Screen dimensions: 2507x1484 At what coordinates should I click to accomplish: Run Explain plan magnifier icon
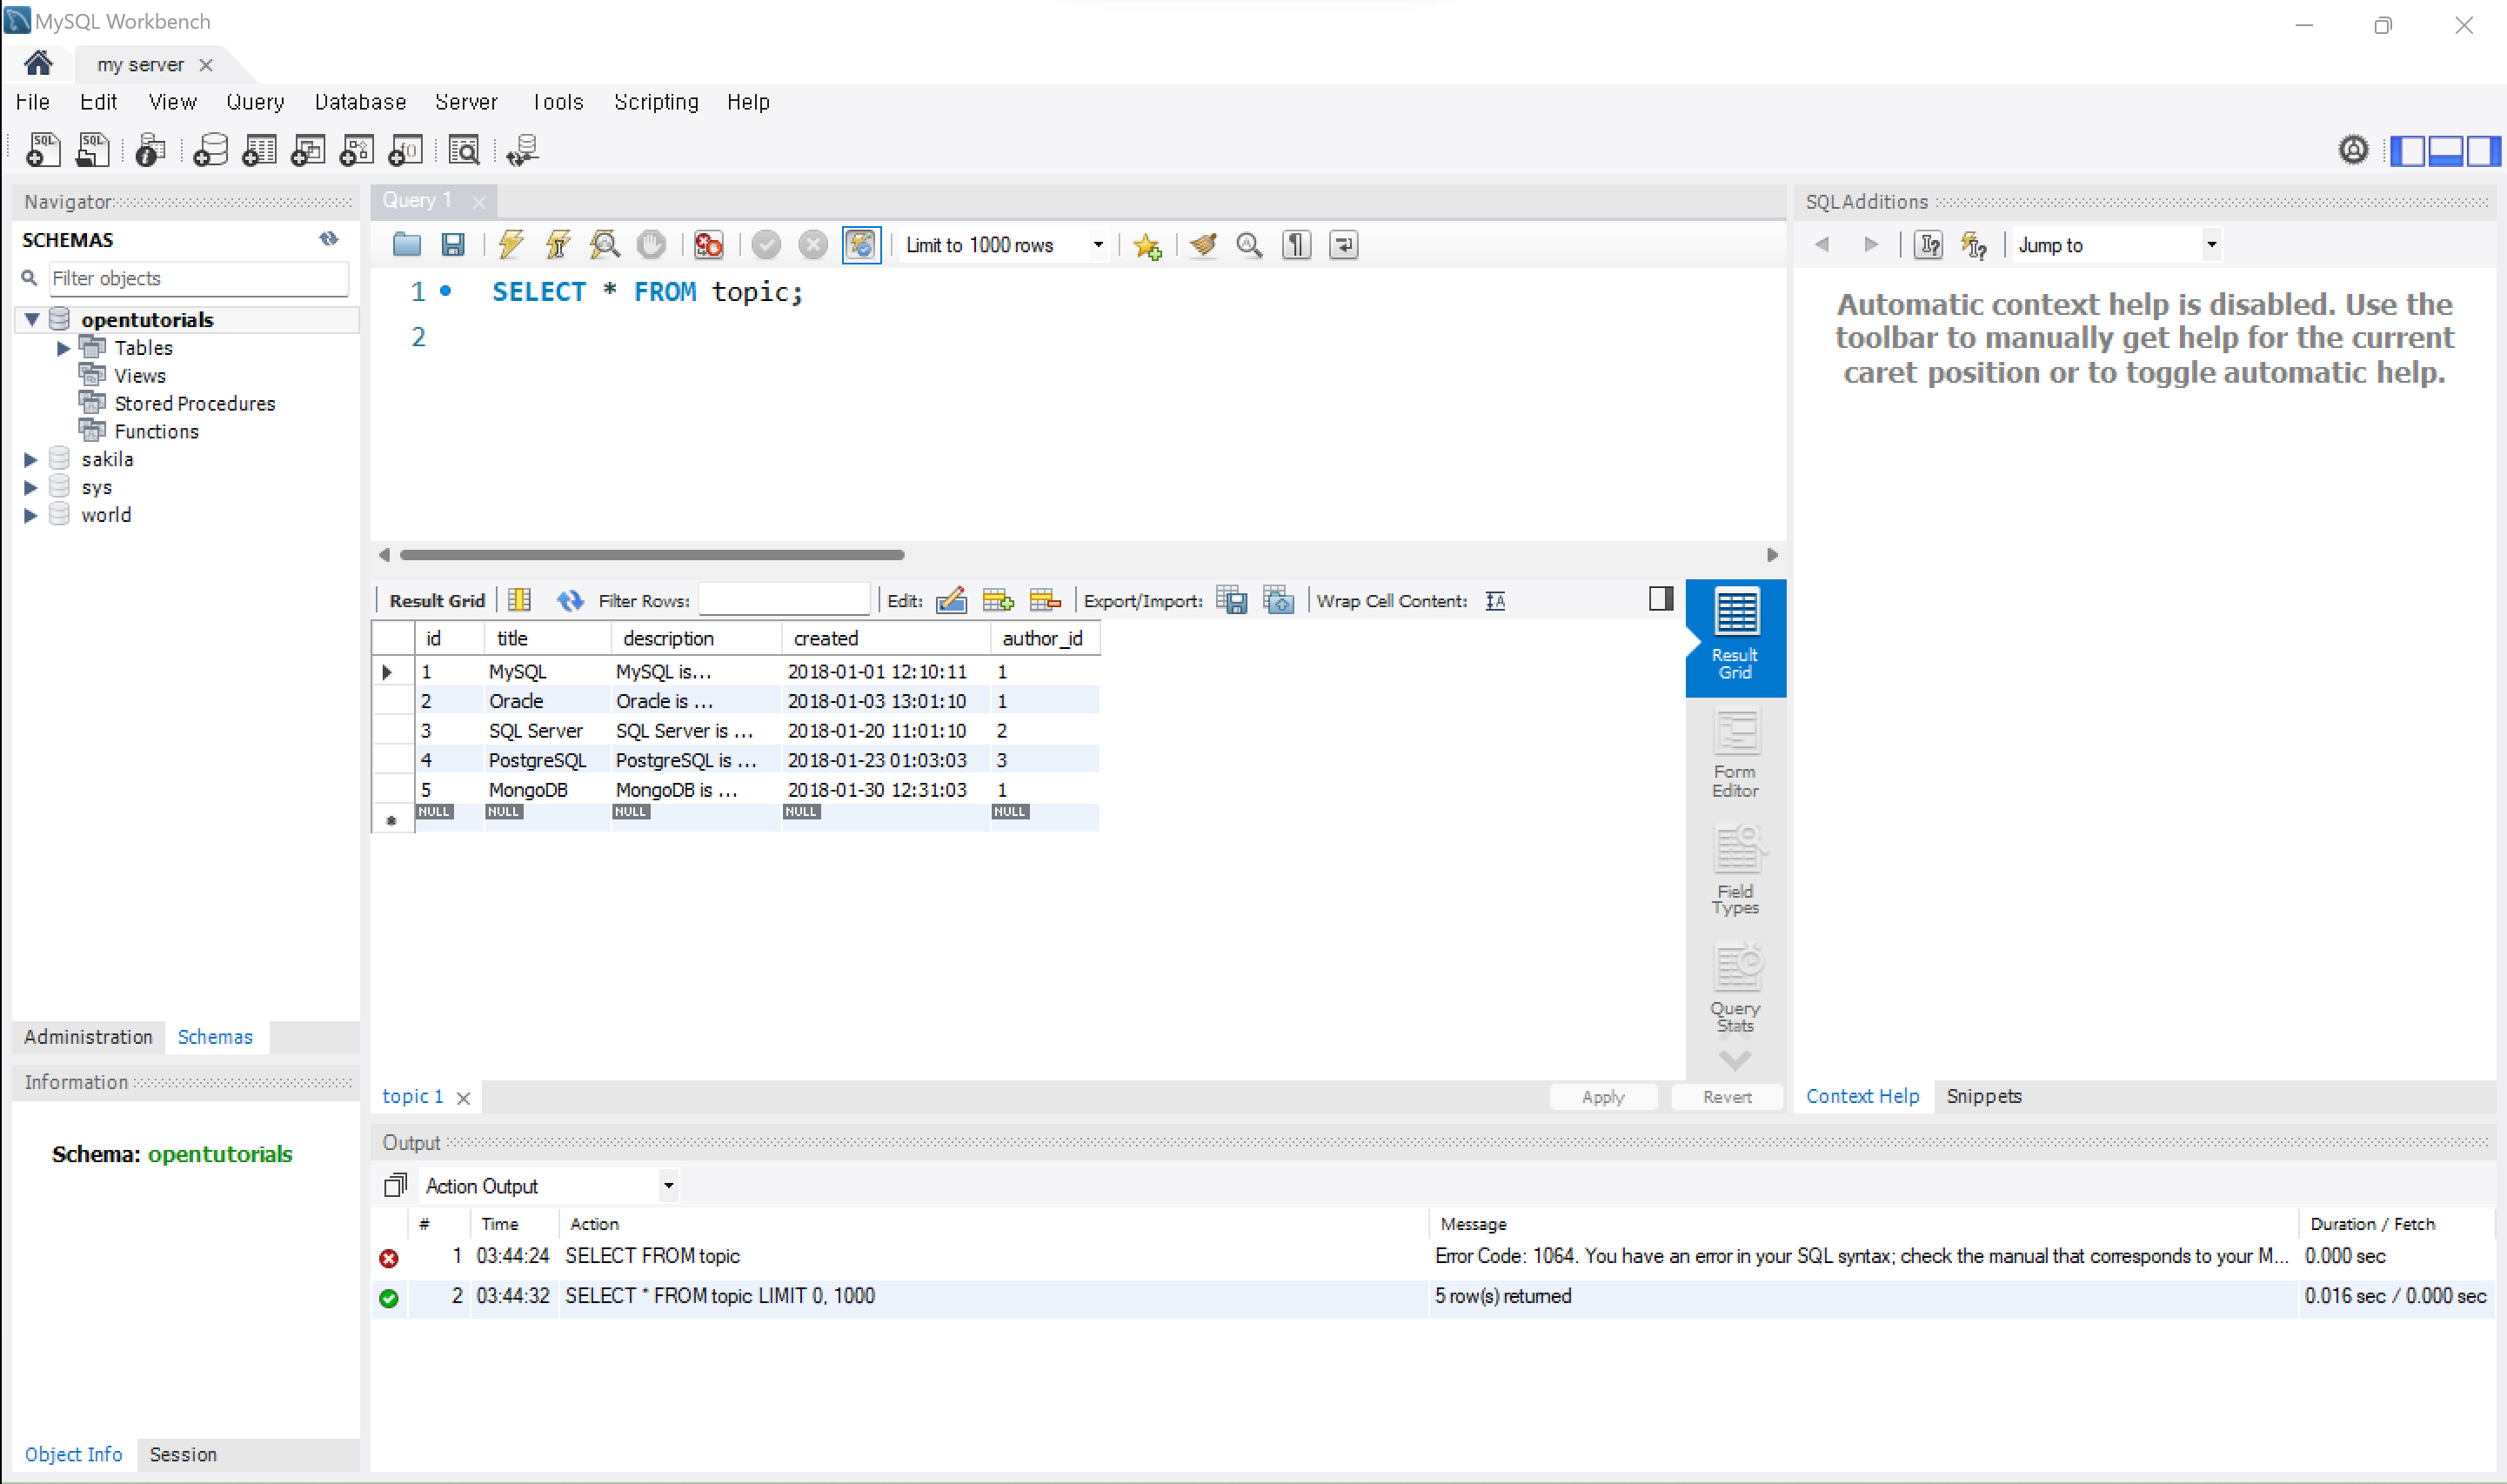pos(605,245)
